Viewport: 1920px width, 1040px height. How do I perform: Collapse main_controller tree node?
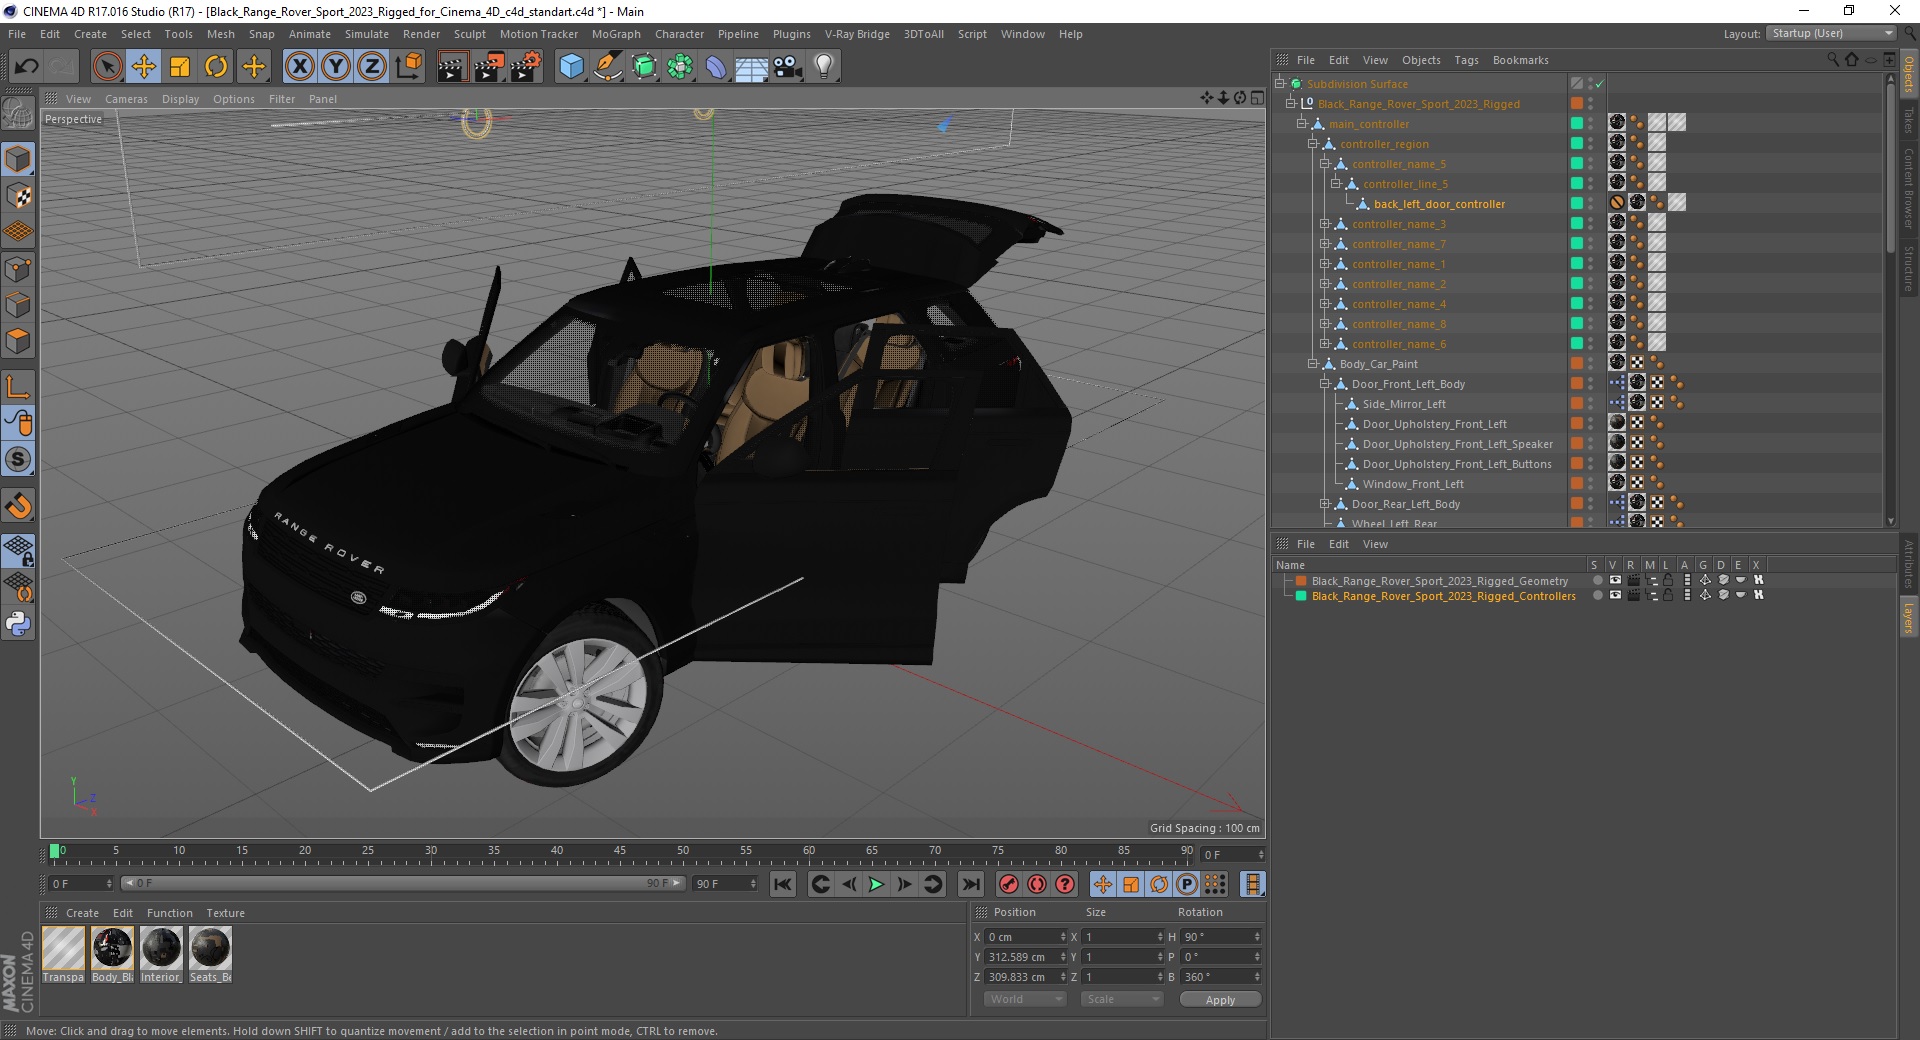point(1302,124)
